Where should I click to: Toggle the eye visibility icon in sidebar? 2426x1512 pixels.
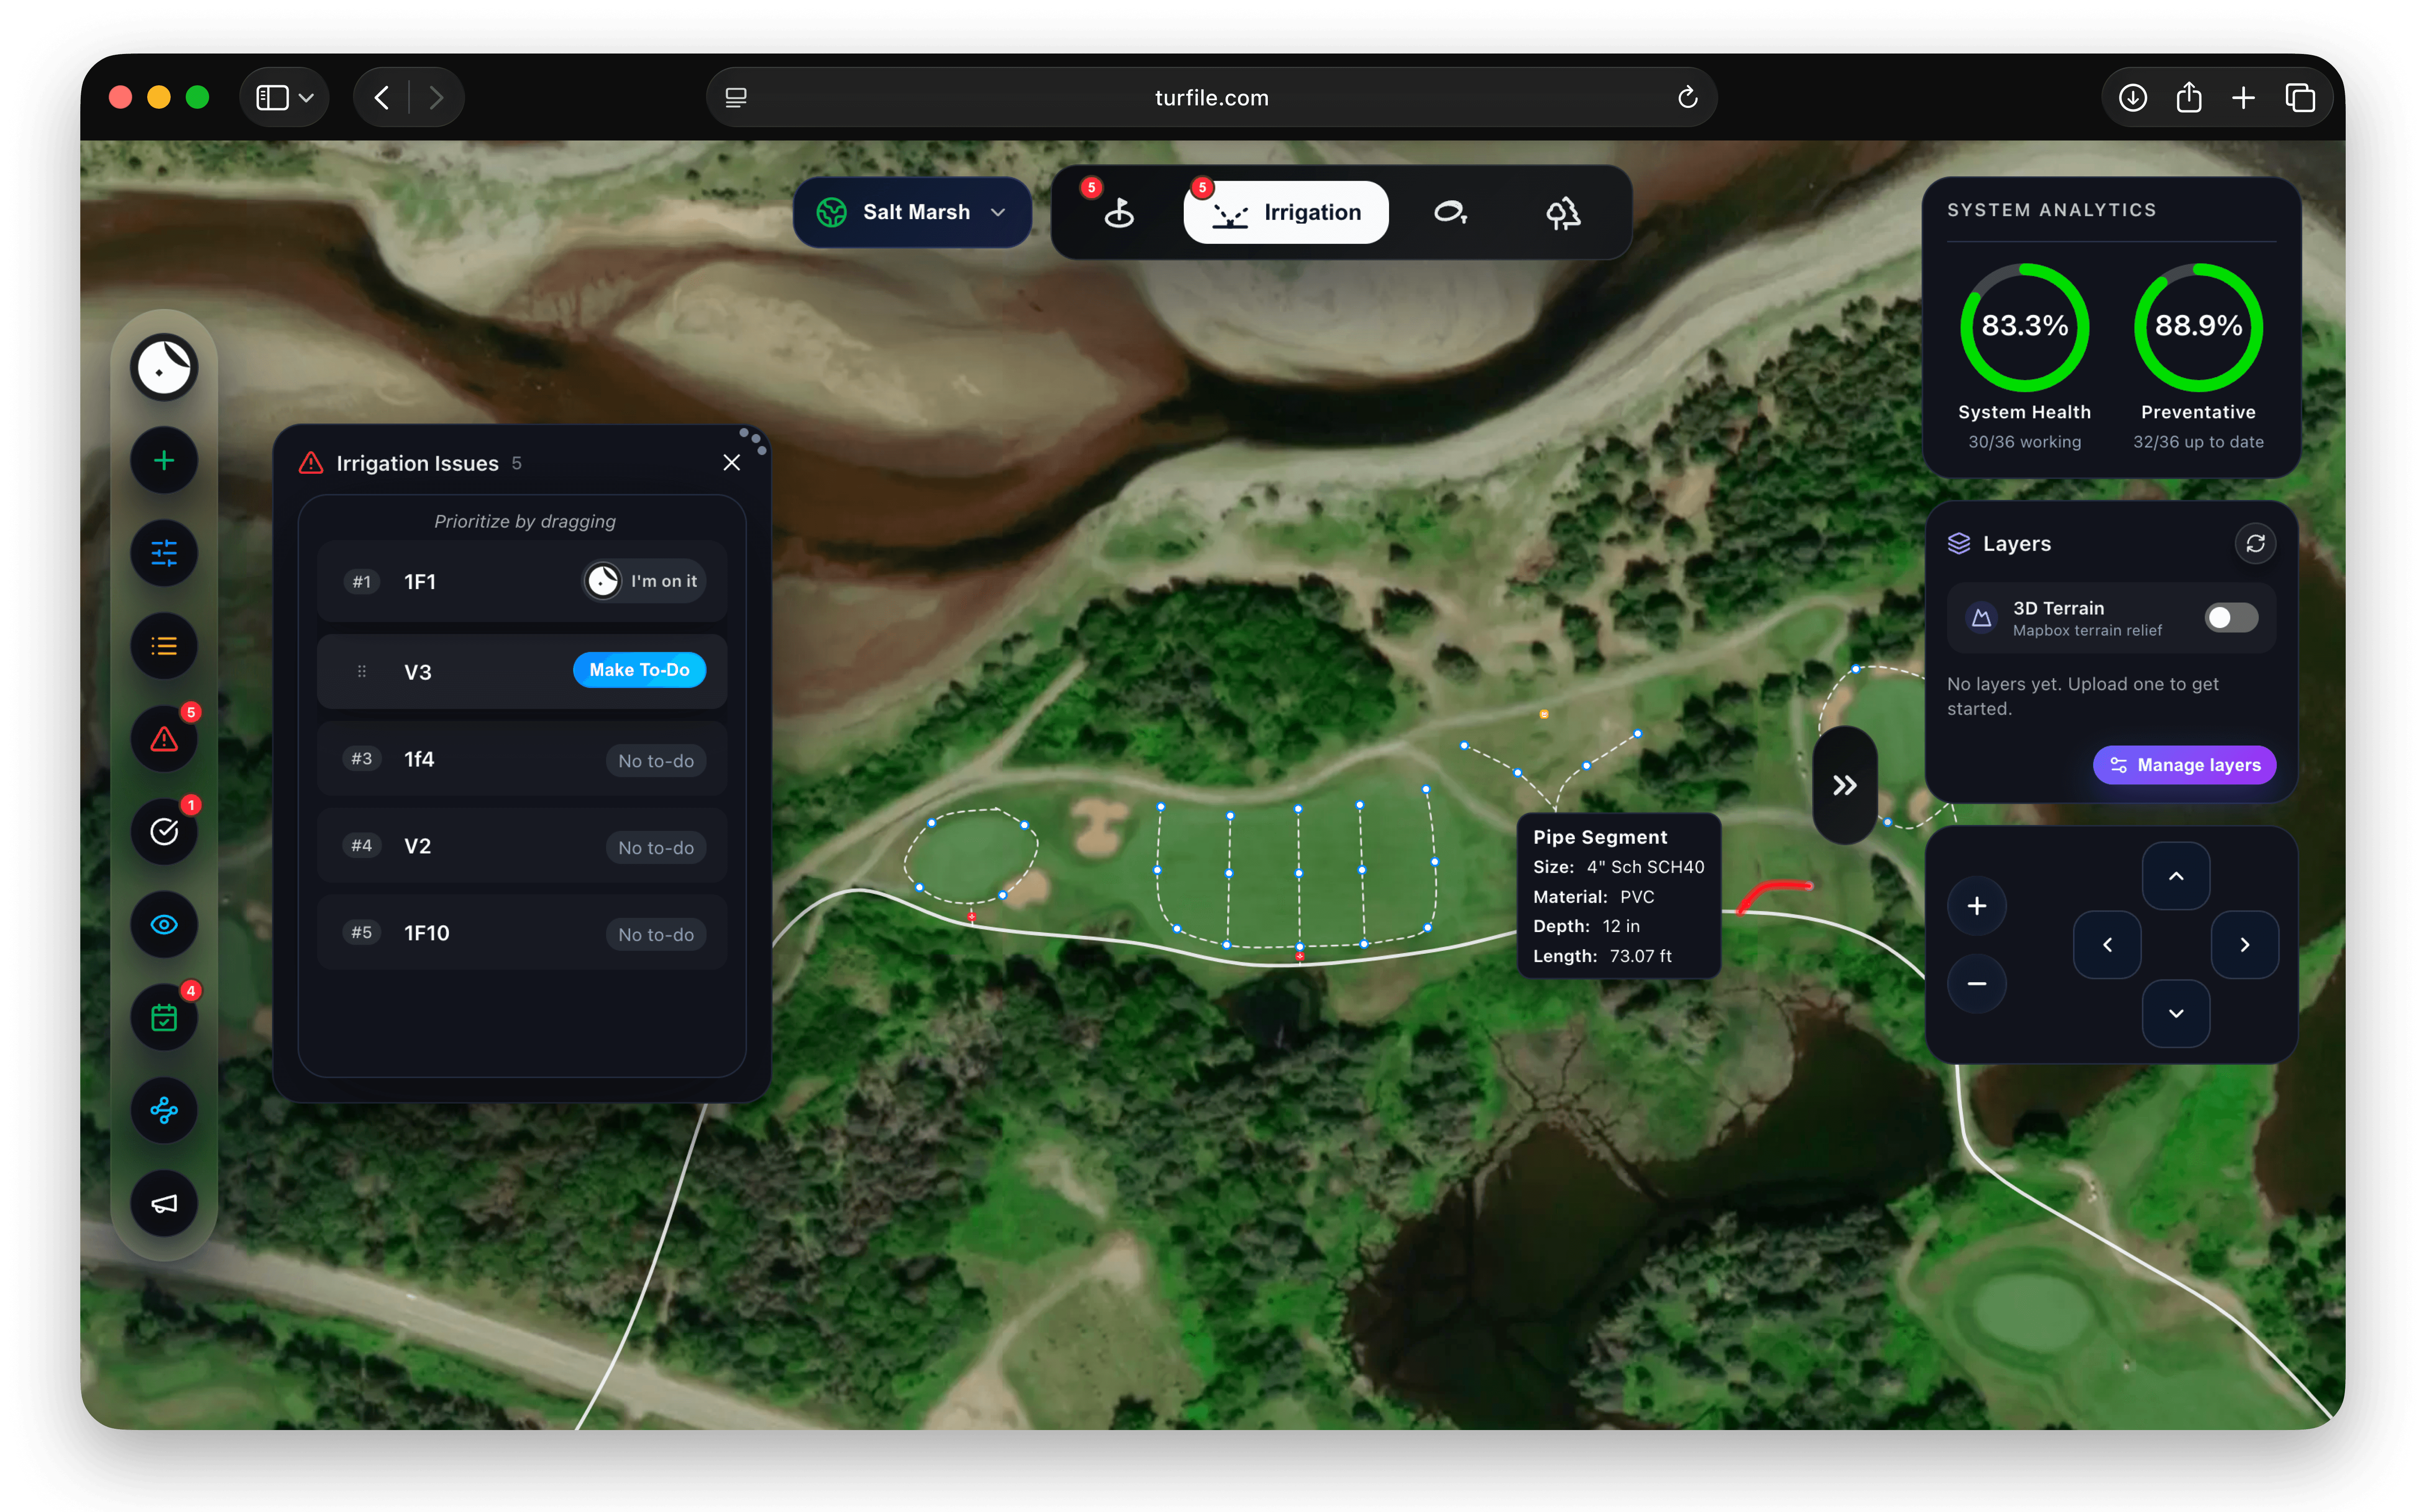(x=164, y=924)
